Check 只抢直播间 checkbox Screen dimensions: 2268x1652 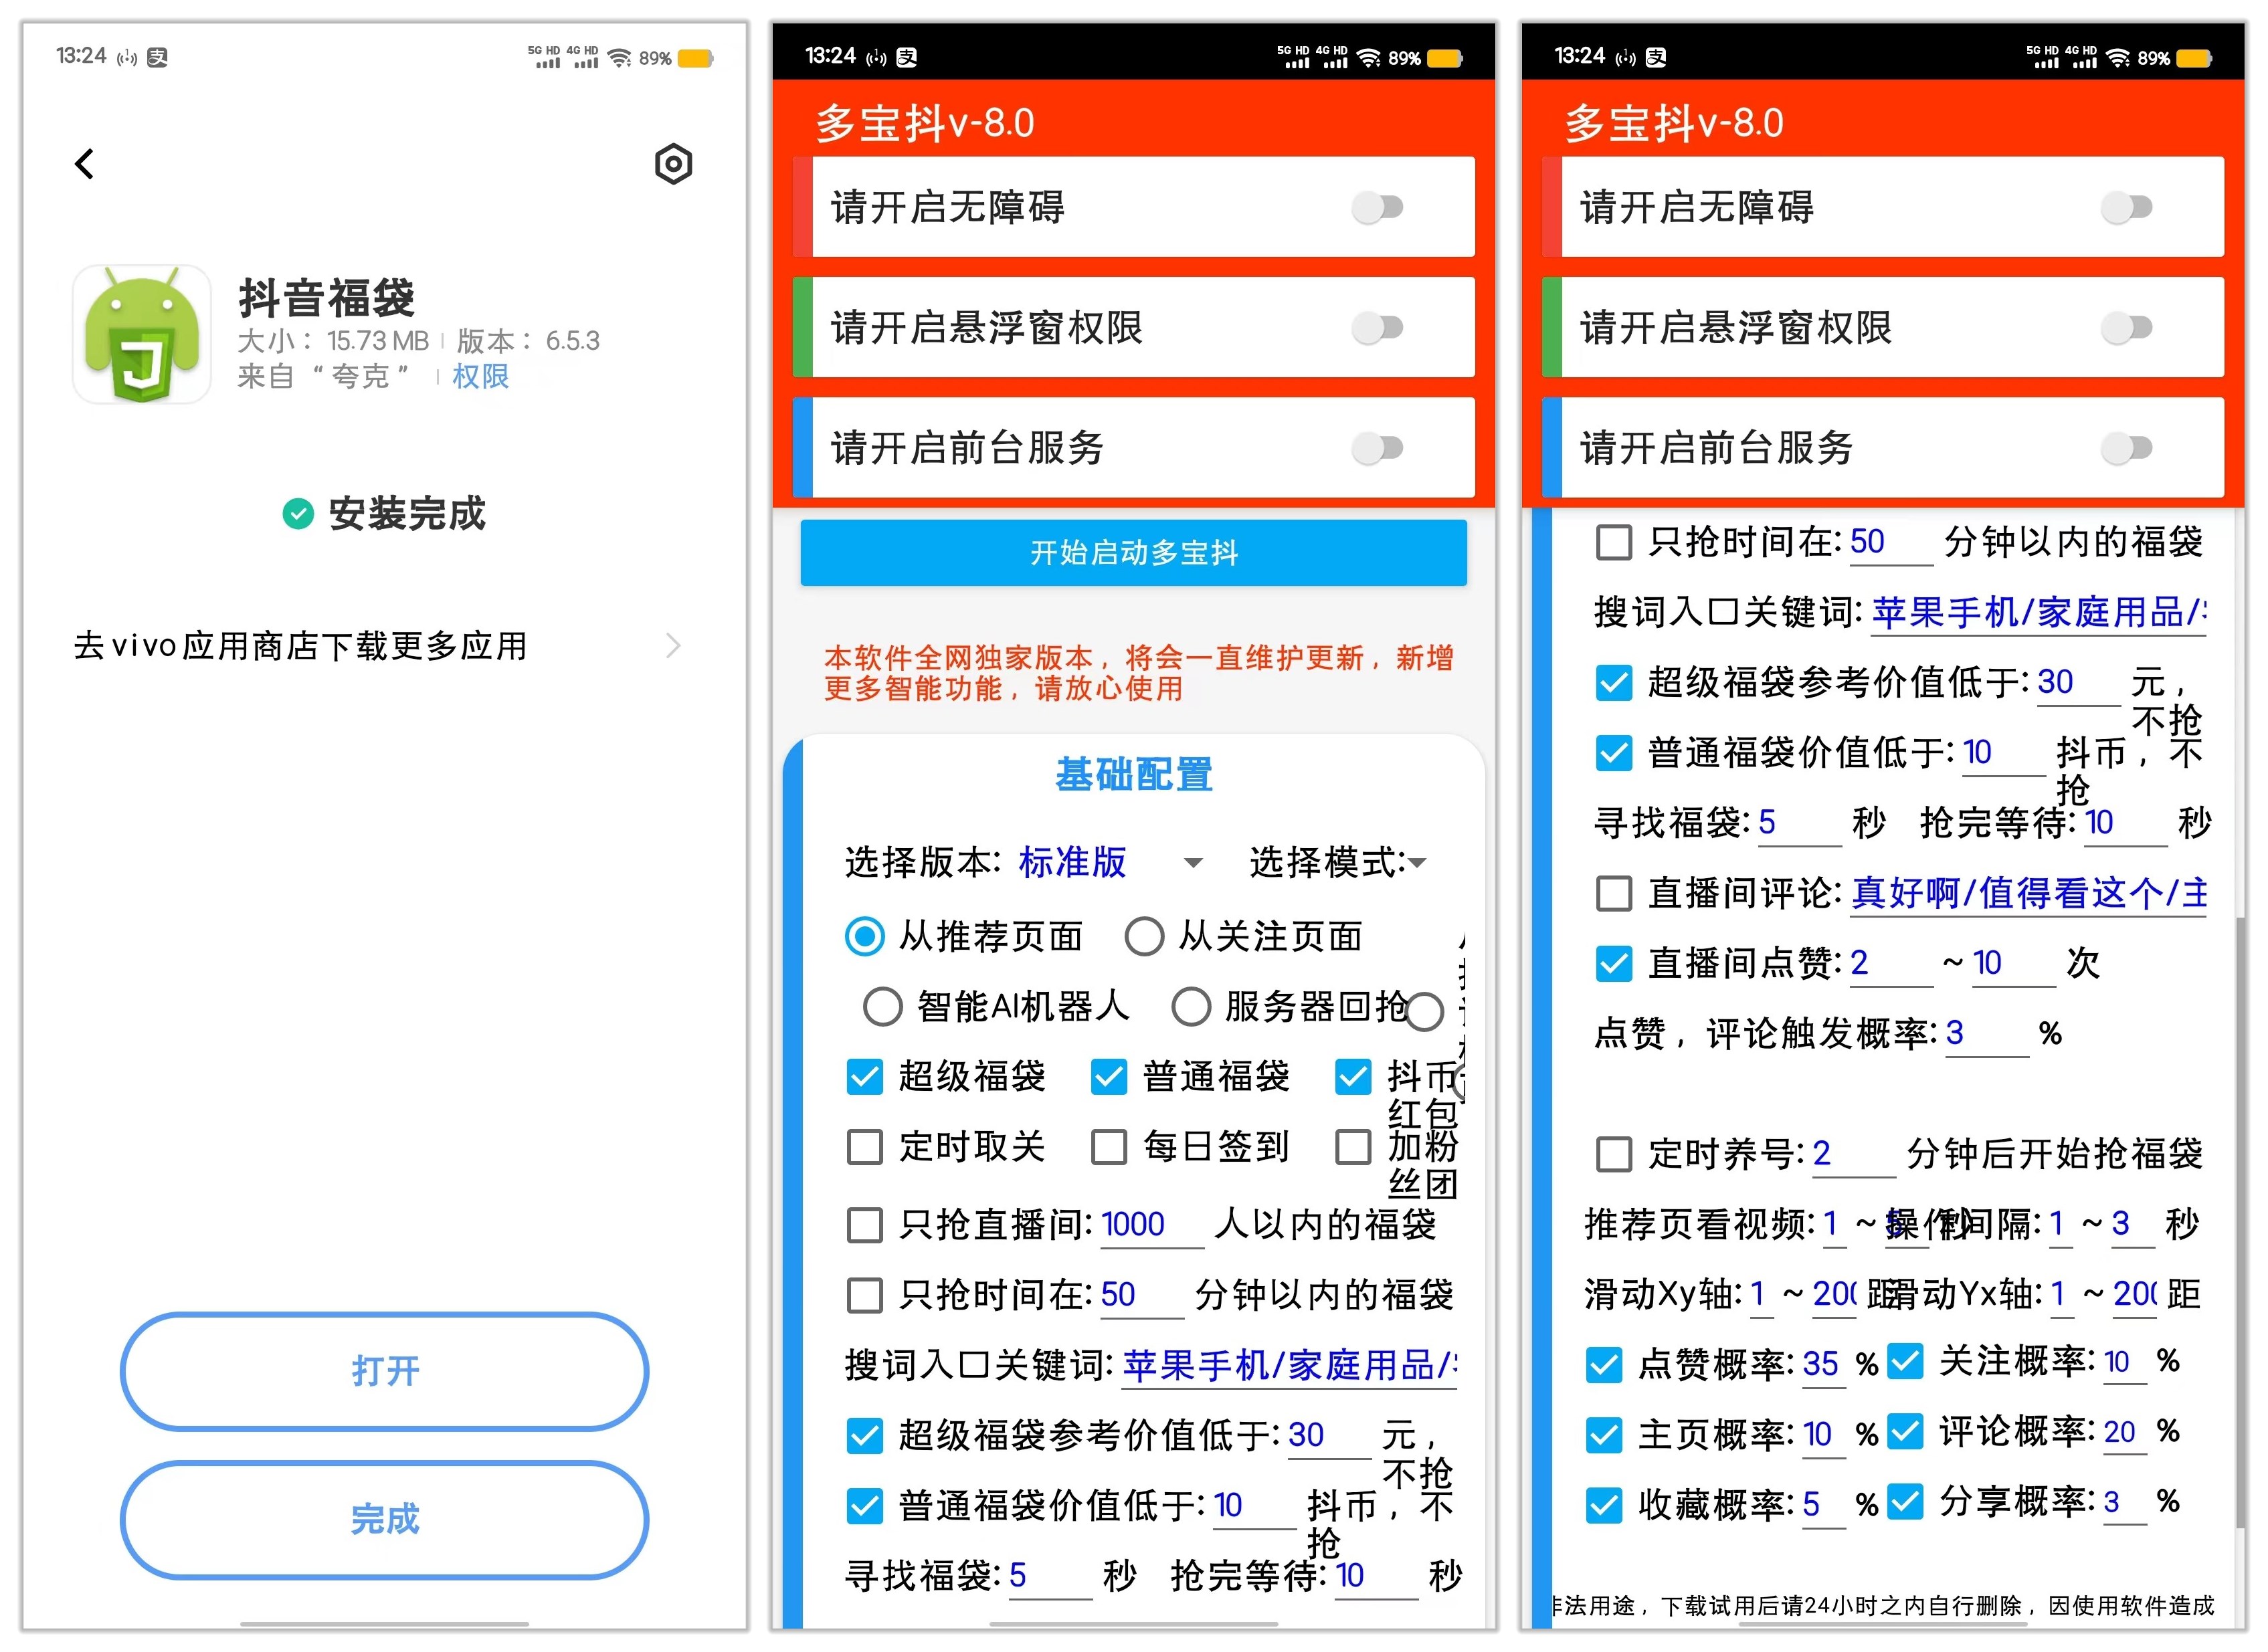point(865,1225)
